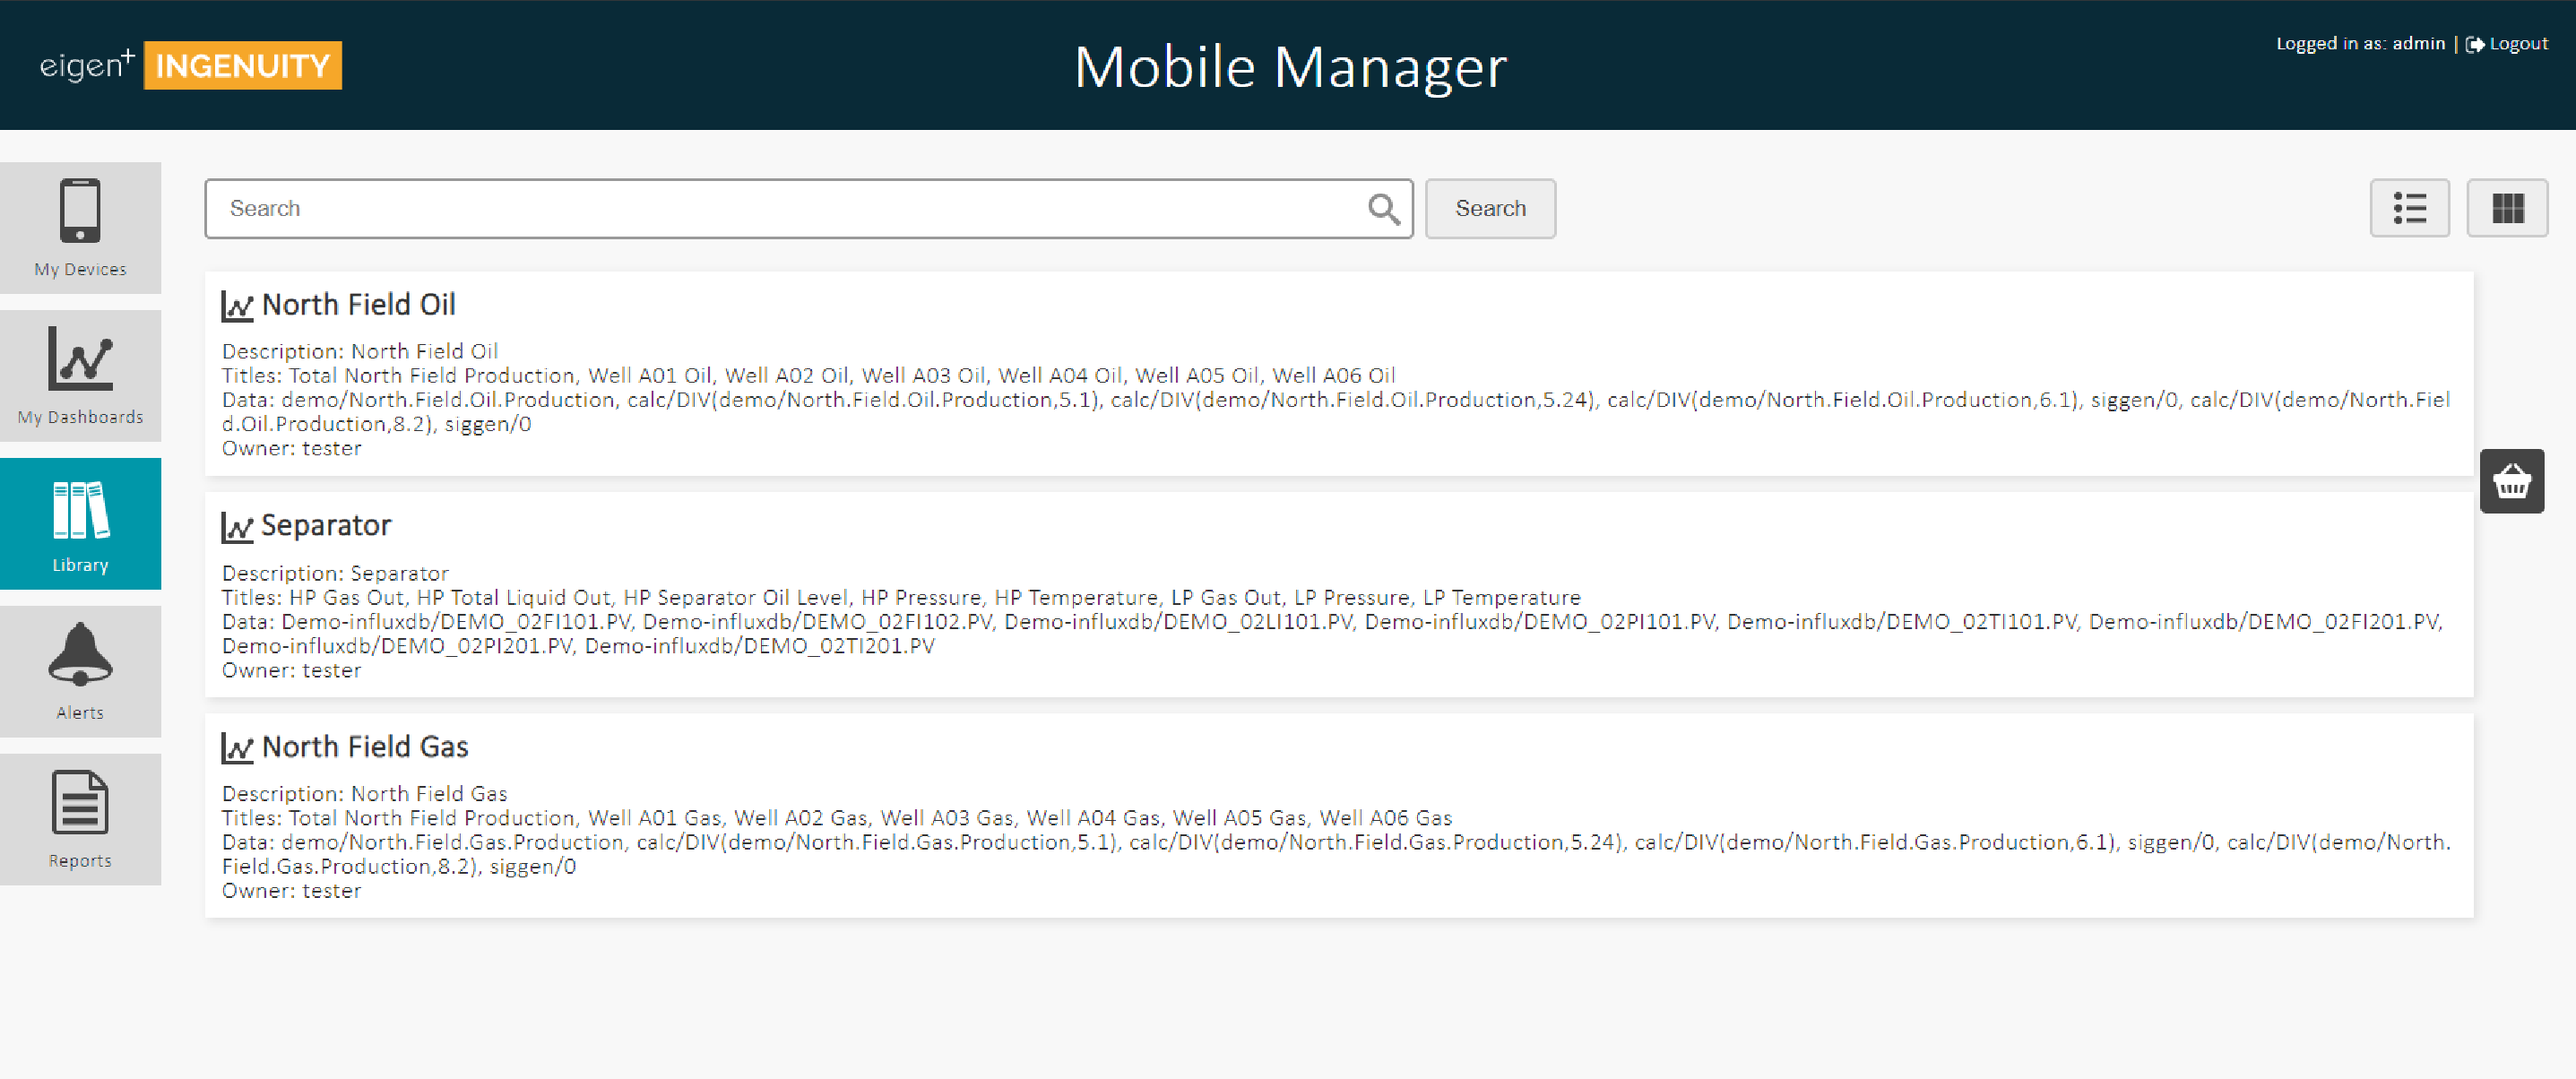2576x1079 pixels.
Task: Click the Titles line starting 'HP Gas Out'
Action: click(901, 598)
